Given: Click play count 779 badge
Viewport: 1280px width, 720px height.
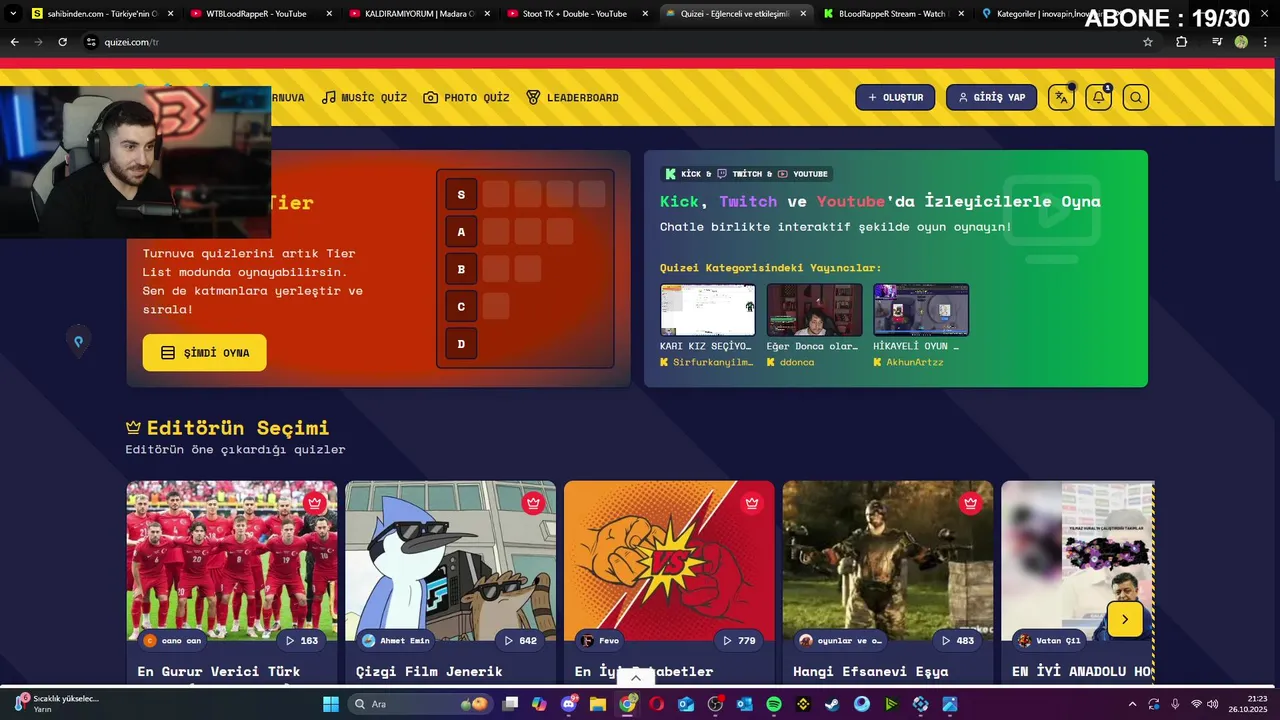Looking at the screenshot, I should pos(739,640).
